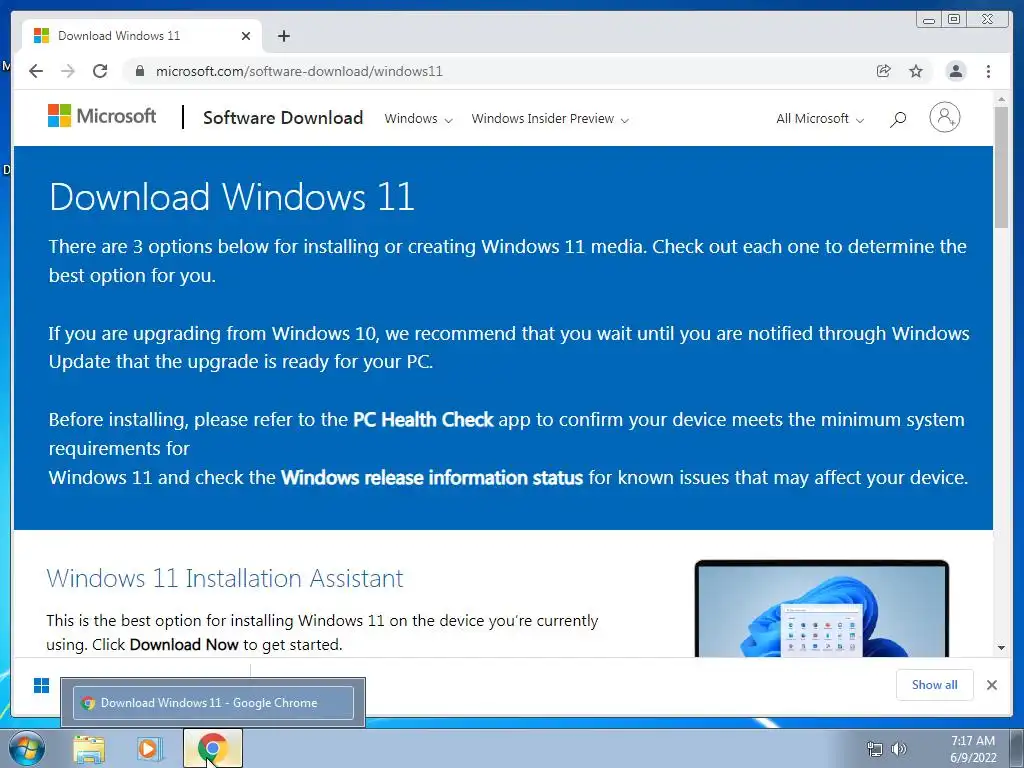Close the downloads bar
Image resolution: width=1024 pixels, height=768 pixels.
(992, 684)
